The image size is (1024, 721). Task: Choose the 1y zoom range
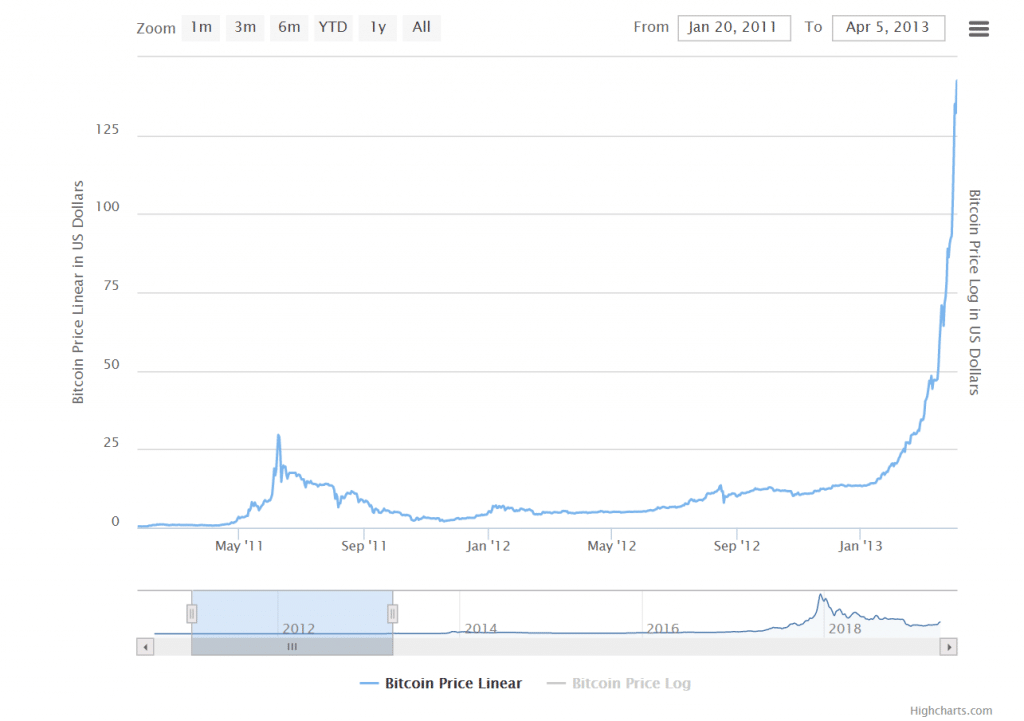[378, 27]
